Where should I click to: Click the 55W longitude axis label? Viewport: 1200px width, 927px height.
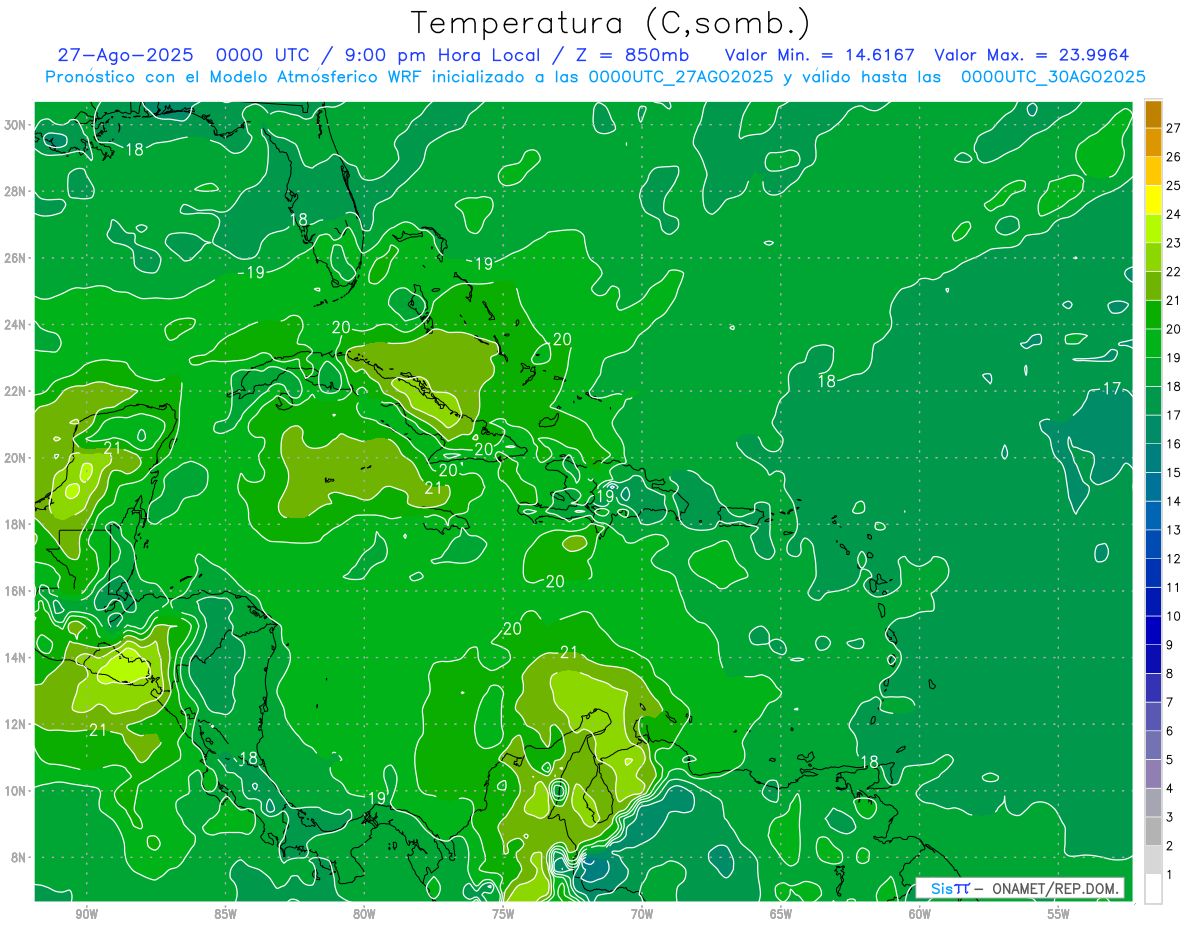1058,914
